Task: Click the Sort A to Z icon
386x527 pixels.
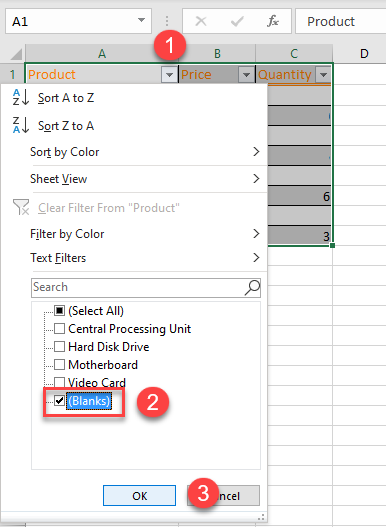Action: [x=21, y=97]
